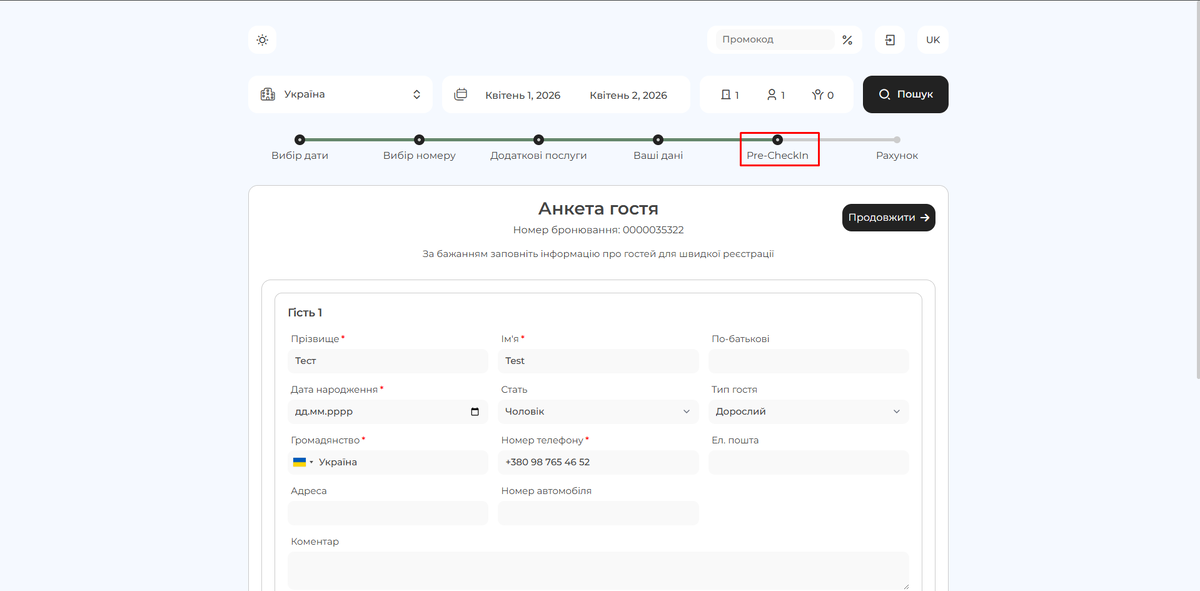The height and width of the screenshot is (591, 1200).
Task: Click the login arrow icon
Action: [x=889, y=40]
